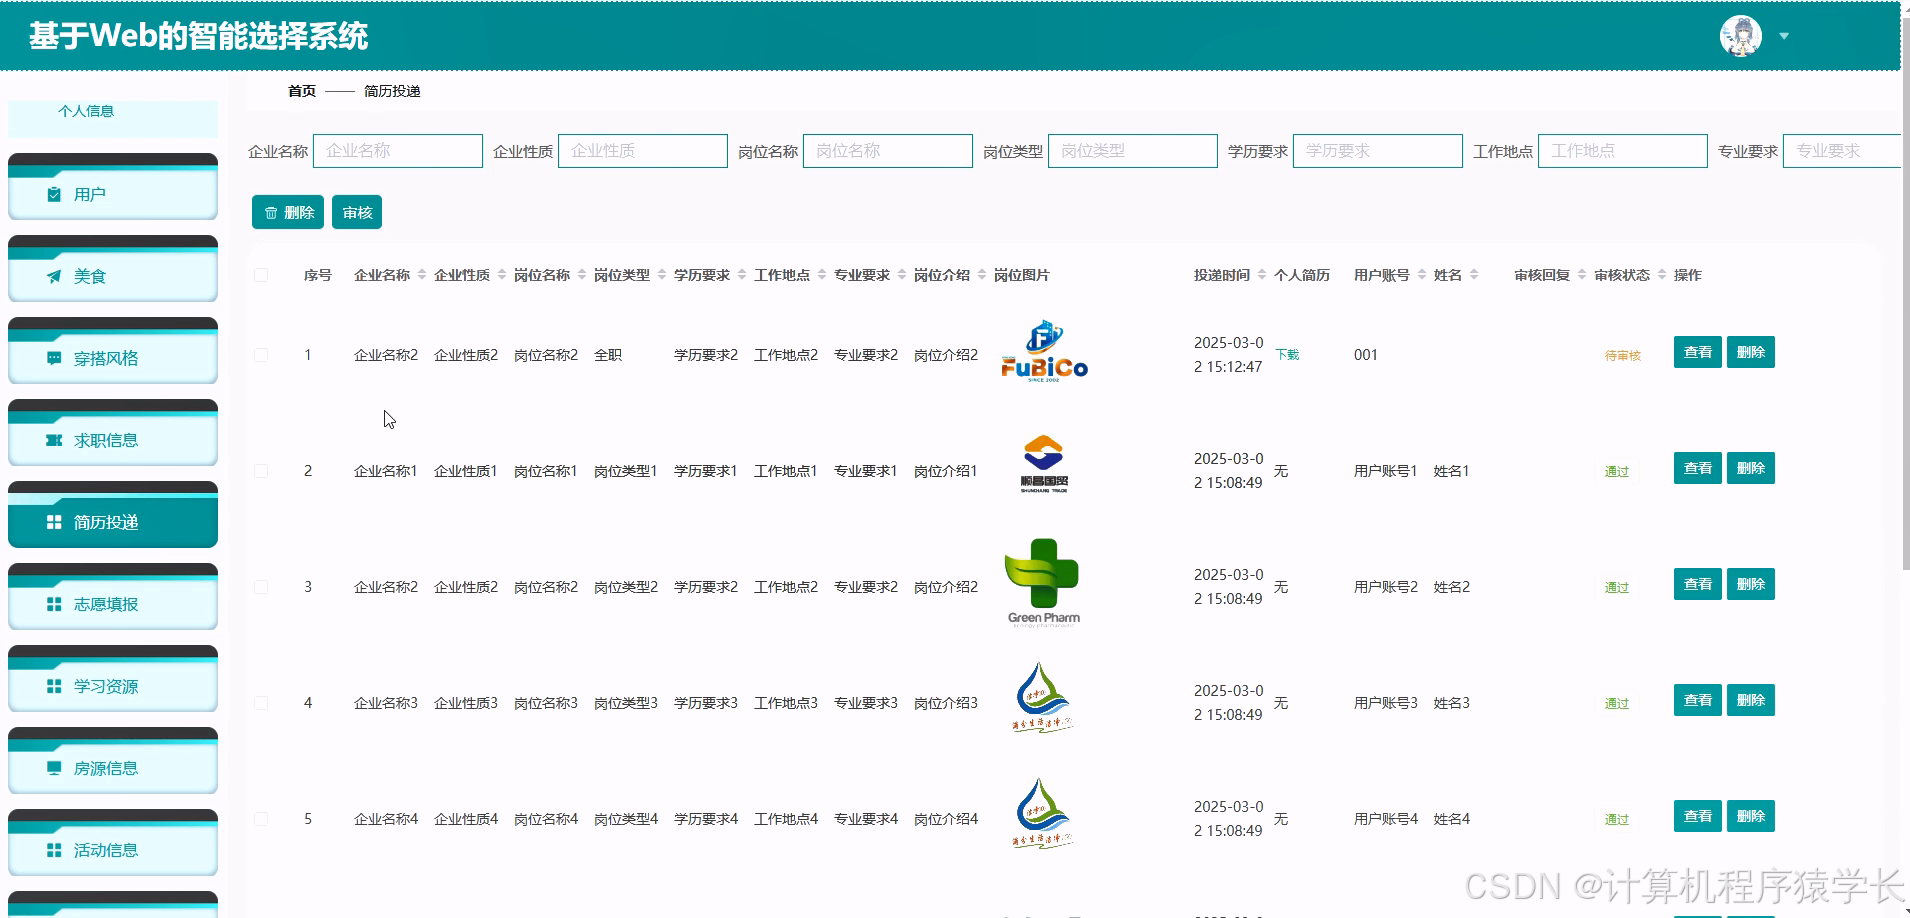Viewport: 1910px width, 918px height.
Task: Open the 用户 menu in sidebar
Action: click(x=113, y=187)
